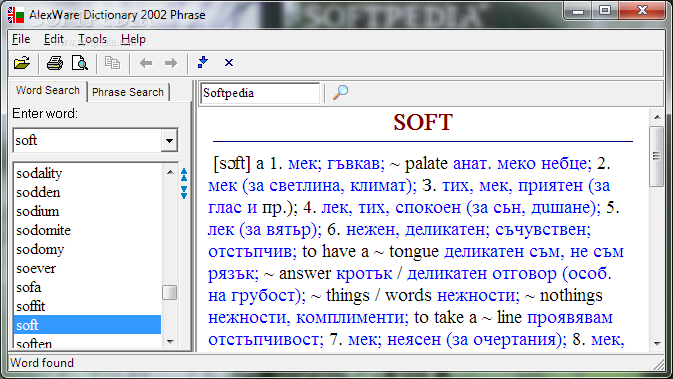Click the definition pane scrollbar thumb
673x379 pixels.
(657, 156)
